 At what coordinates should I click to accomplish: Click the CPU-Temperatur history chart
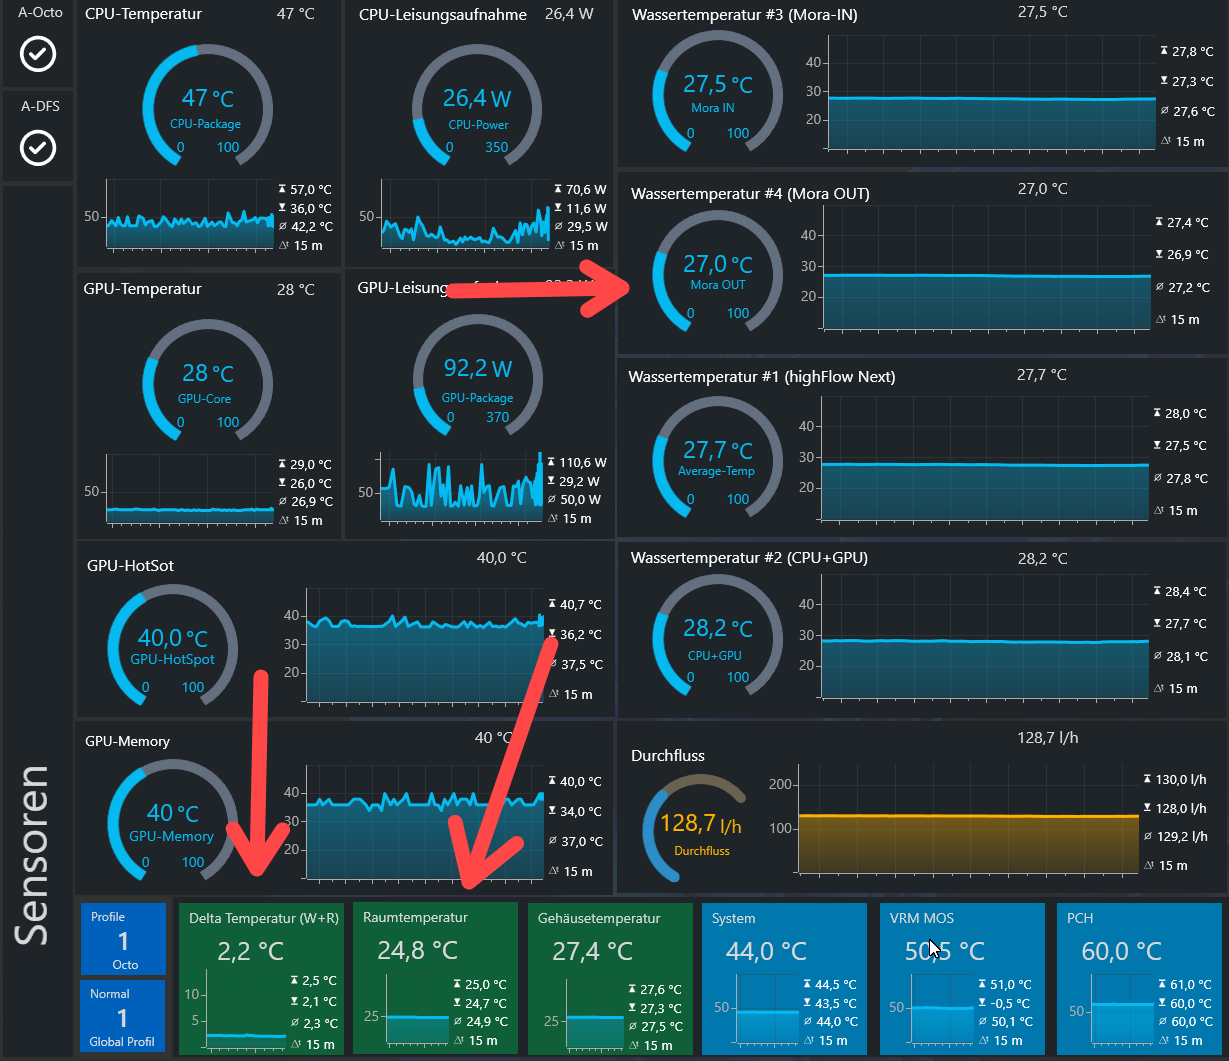pyautogui.click(x=190, y=216)
